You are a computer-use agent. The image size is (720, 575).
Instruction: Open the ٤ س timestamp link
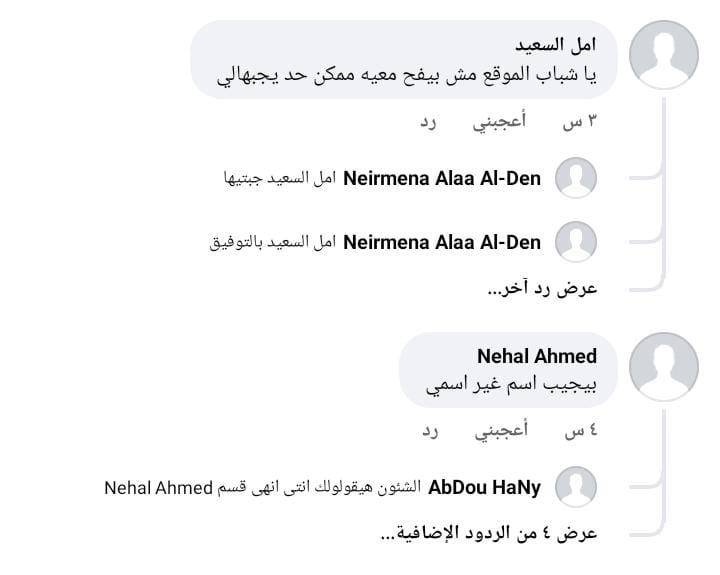tap(580, 432)
